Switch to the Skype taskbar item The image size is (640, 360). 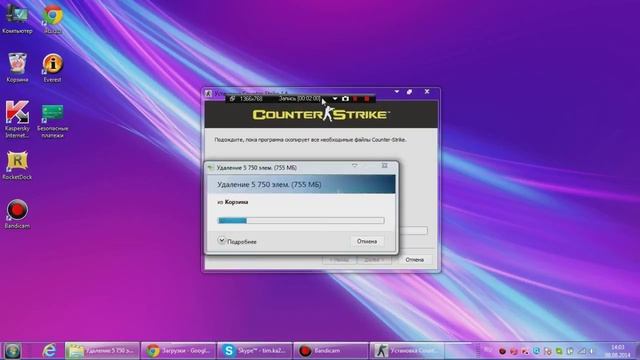[x=254, y=351]
